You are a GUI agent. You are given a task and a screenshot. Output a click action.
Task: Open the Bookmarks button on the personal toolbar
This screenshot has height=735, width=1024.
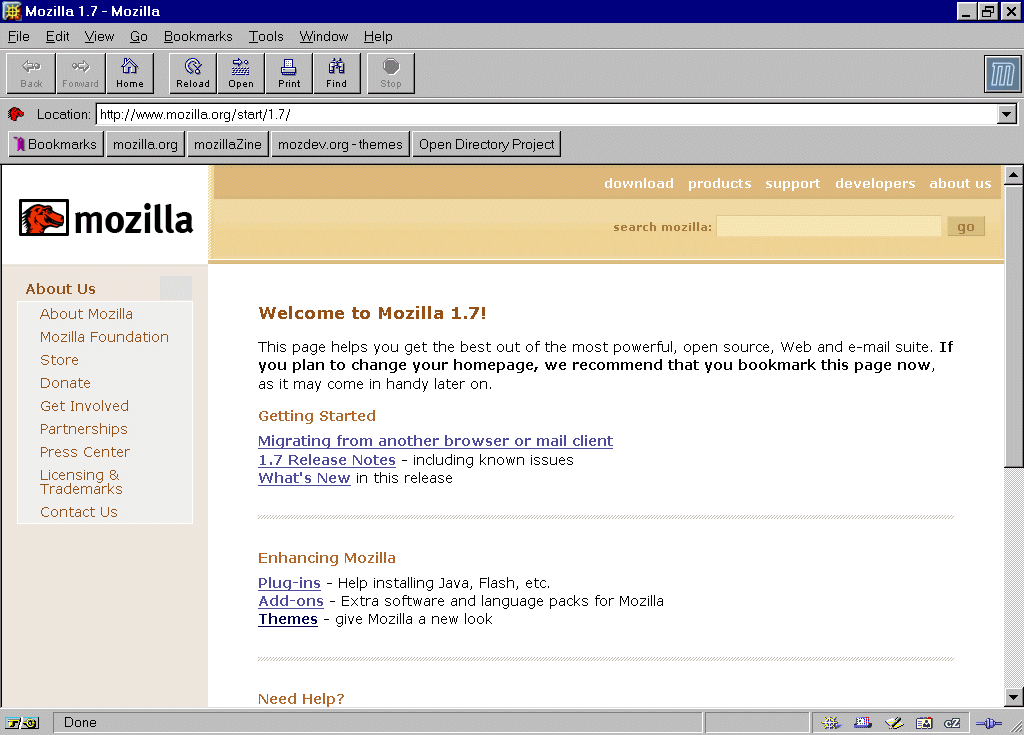click(56, 144)
